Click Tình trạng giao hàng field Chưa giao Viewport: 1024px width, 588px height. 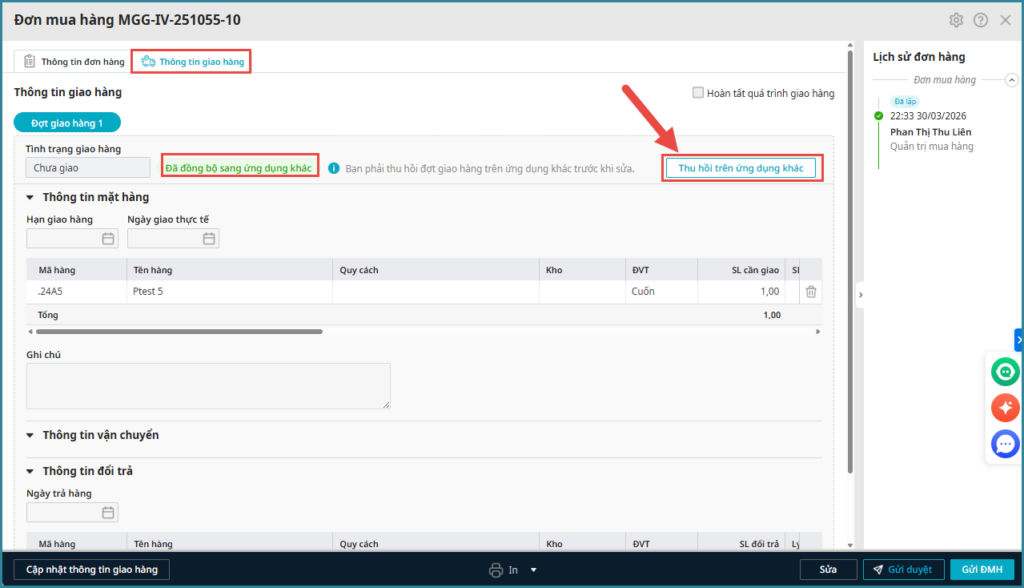[x=88, y=168]
